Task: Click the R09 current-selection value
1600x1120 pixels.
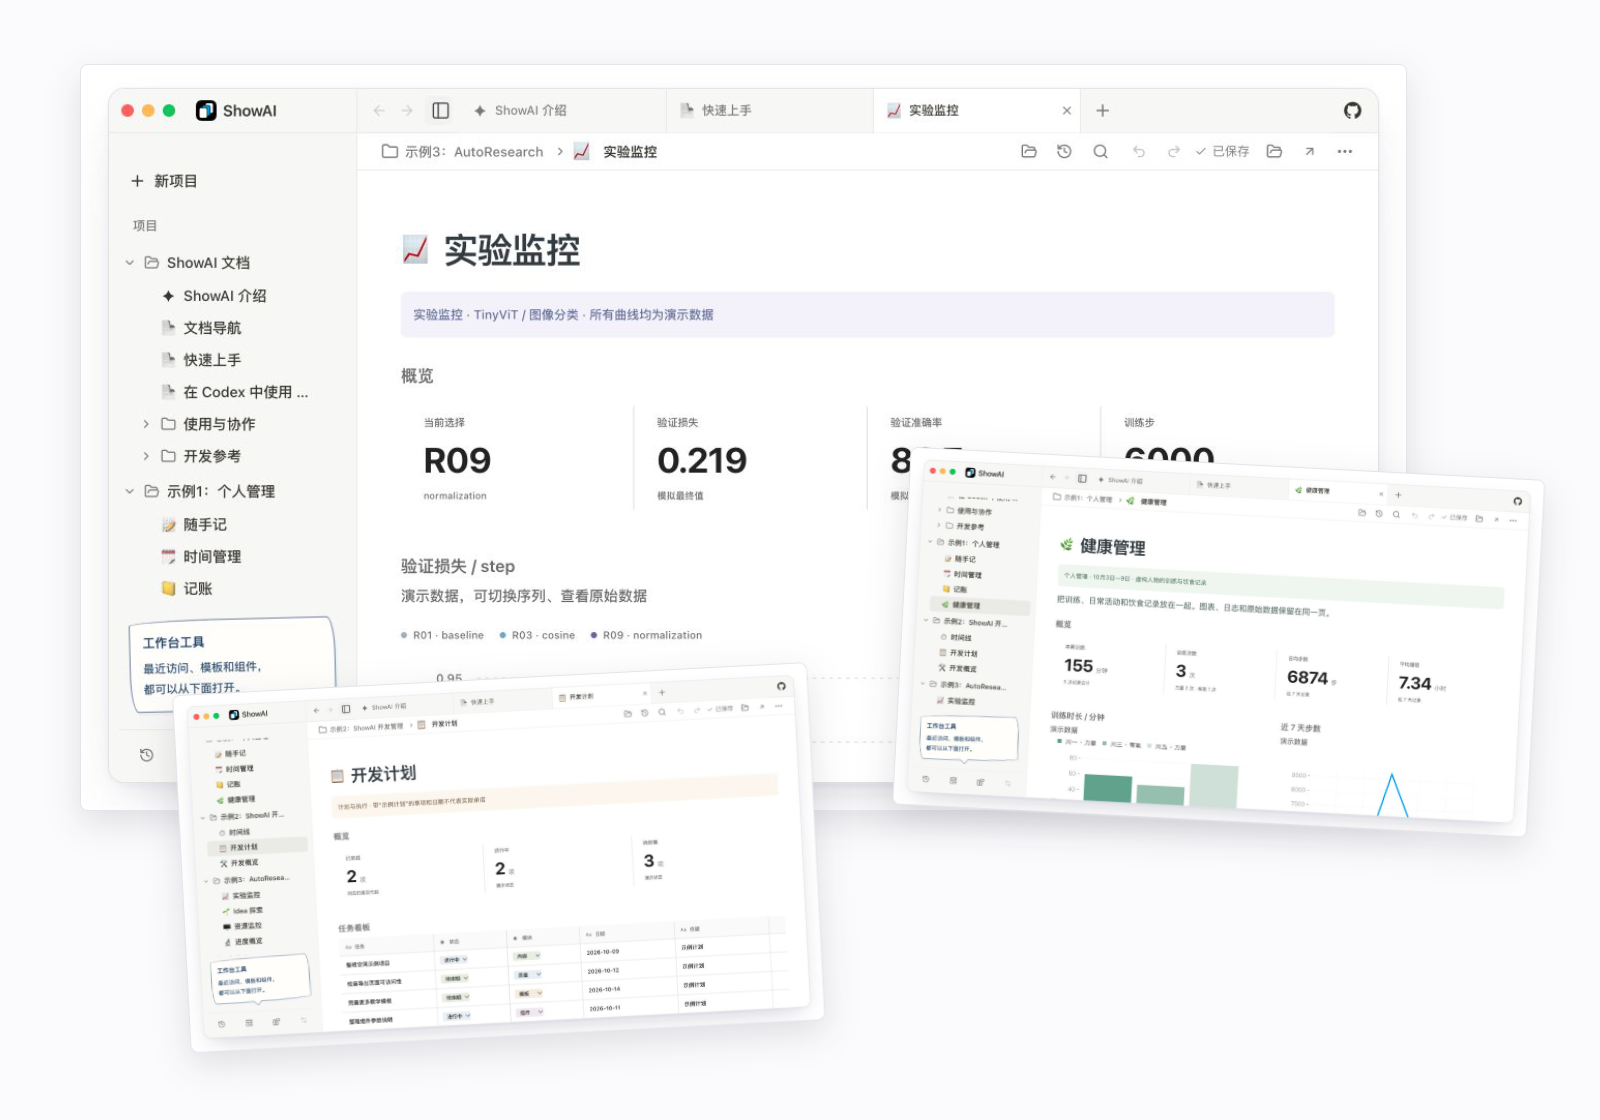Action: (457, 461)
